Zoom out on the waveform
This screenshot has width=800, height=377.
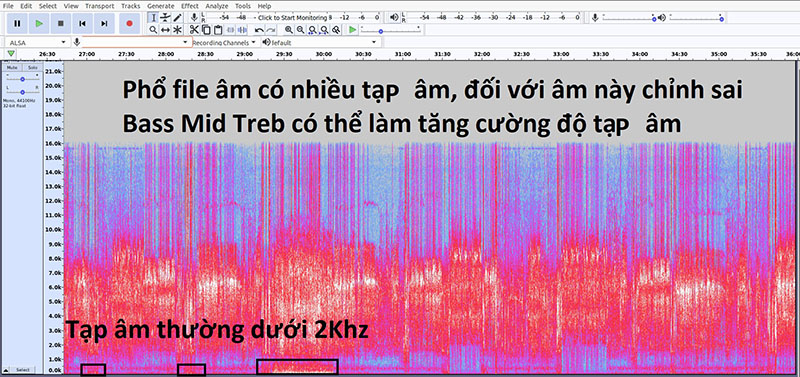[301, 30]
